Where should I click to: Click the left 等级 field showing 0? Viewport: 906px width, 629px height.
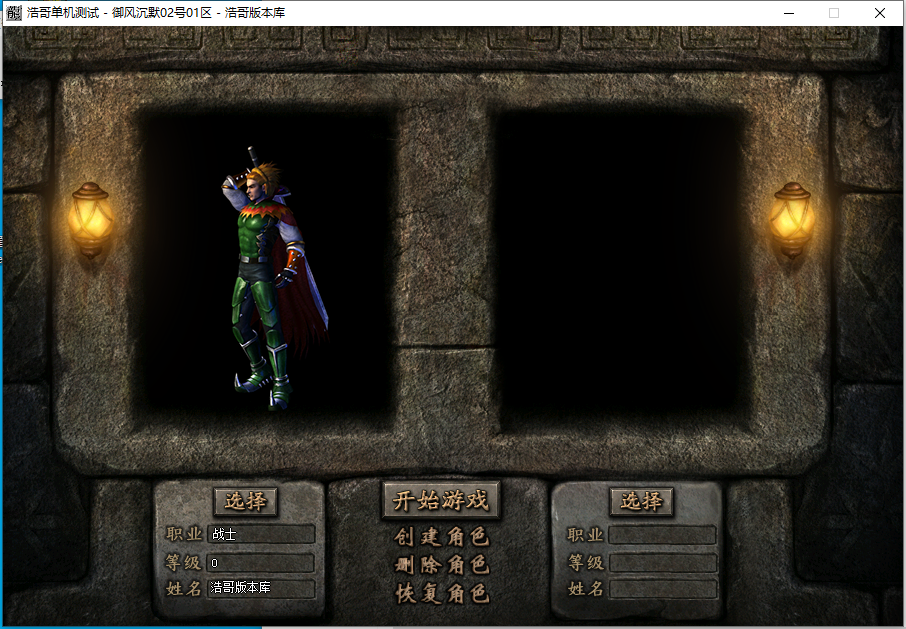261,563
